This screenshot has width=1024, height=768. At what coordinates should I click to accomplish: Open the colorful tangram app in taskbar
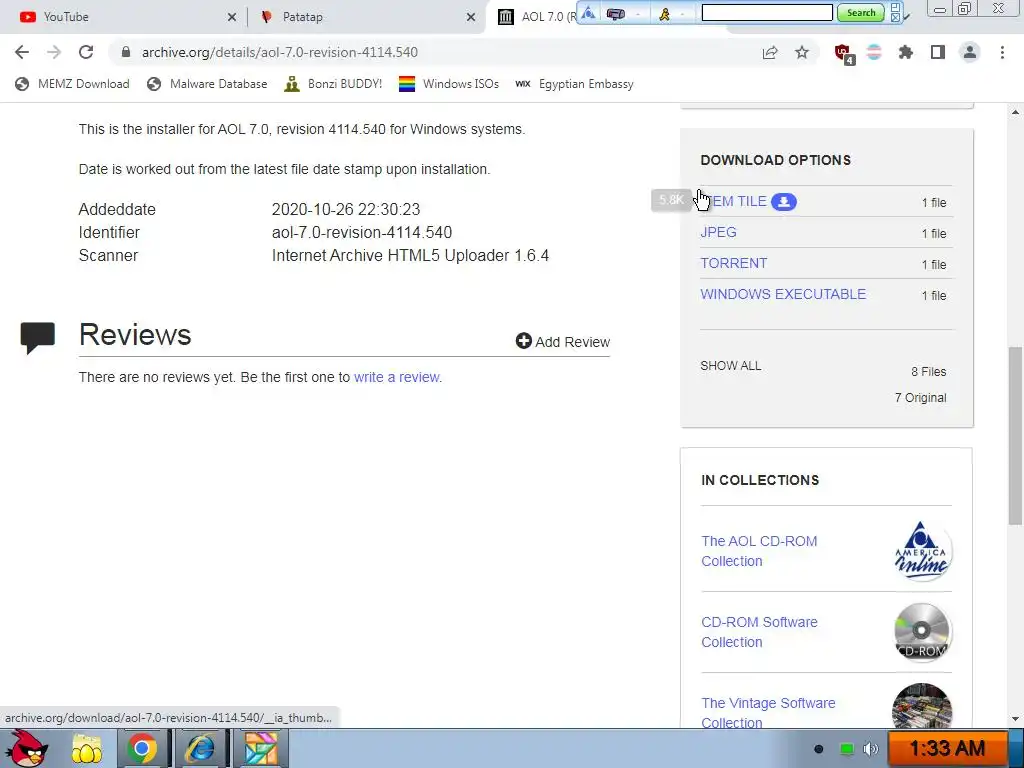pos(260,748)
